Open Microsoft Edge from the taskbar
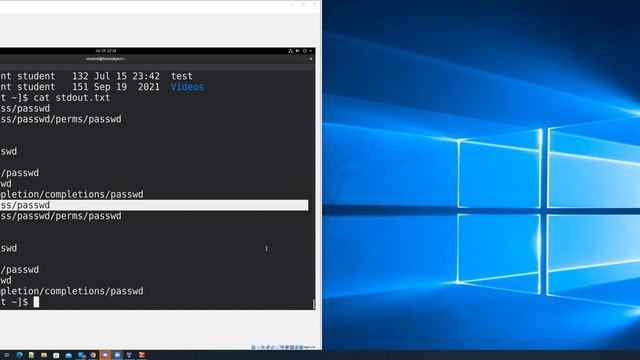 [19, 355]
